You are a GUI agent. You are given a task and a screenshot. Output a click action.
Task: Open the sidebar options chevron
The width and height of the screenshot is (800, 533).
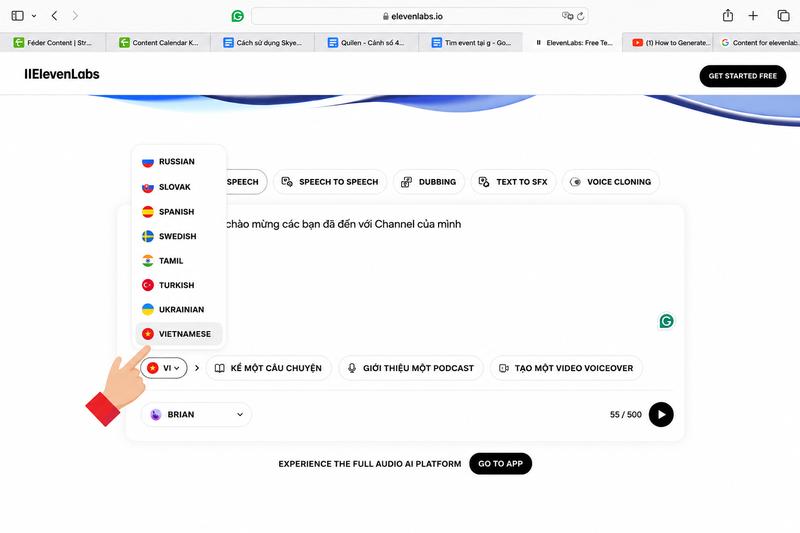[34, 16]
